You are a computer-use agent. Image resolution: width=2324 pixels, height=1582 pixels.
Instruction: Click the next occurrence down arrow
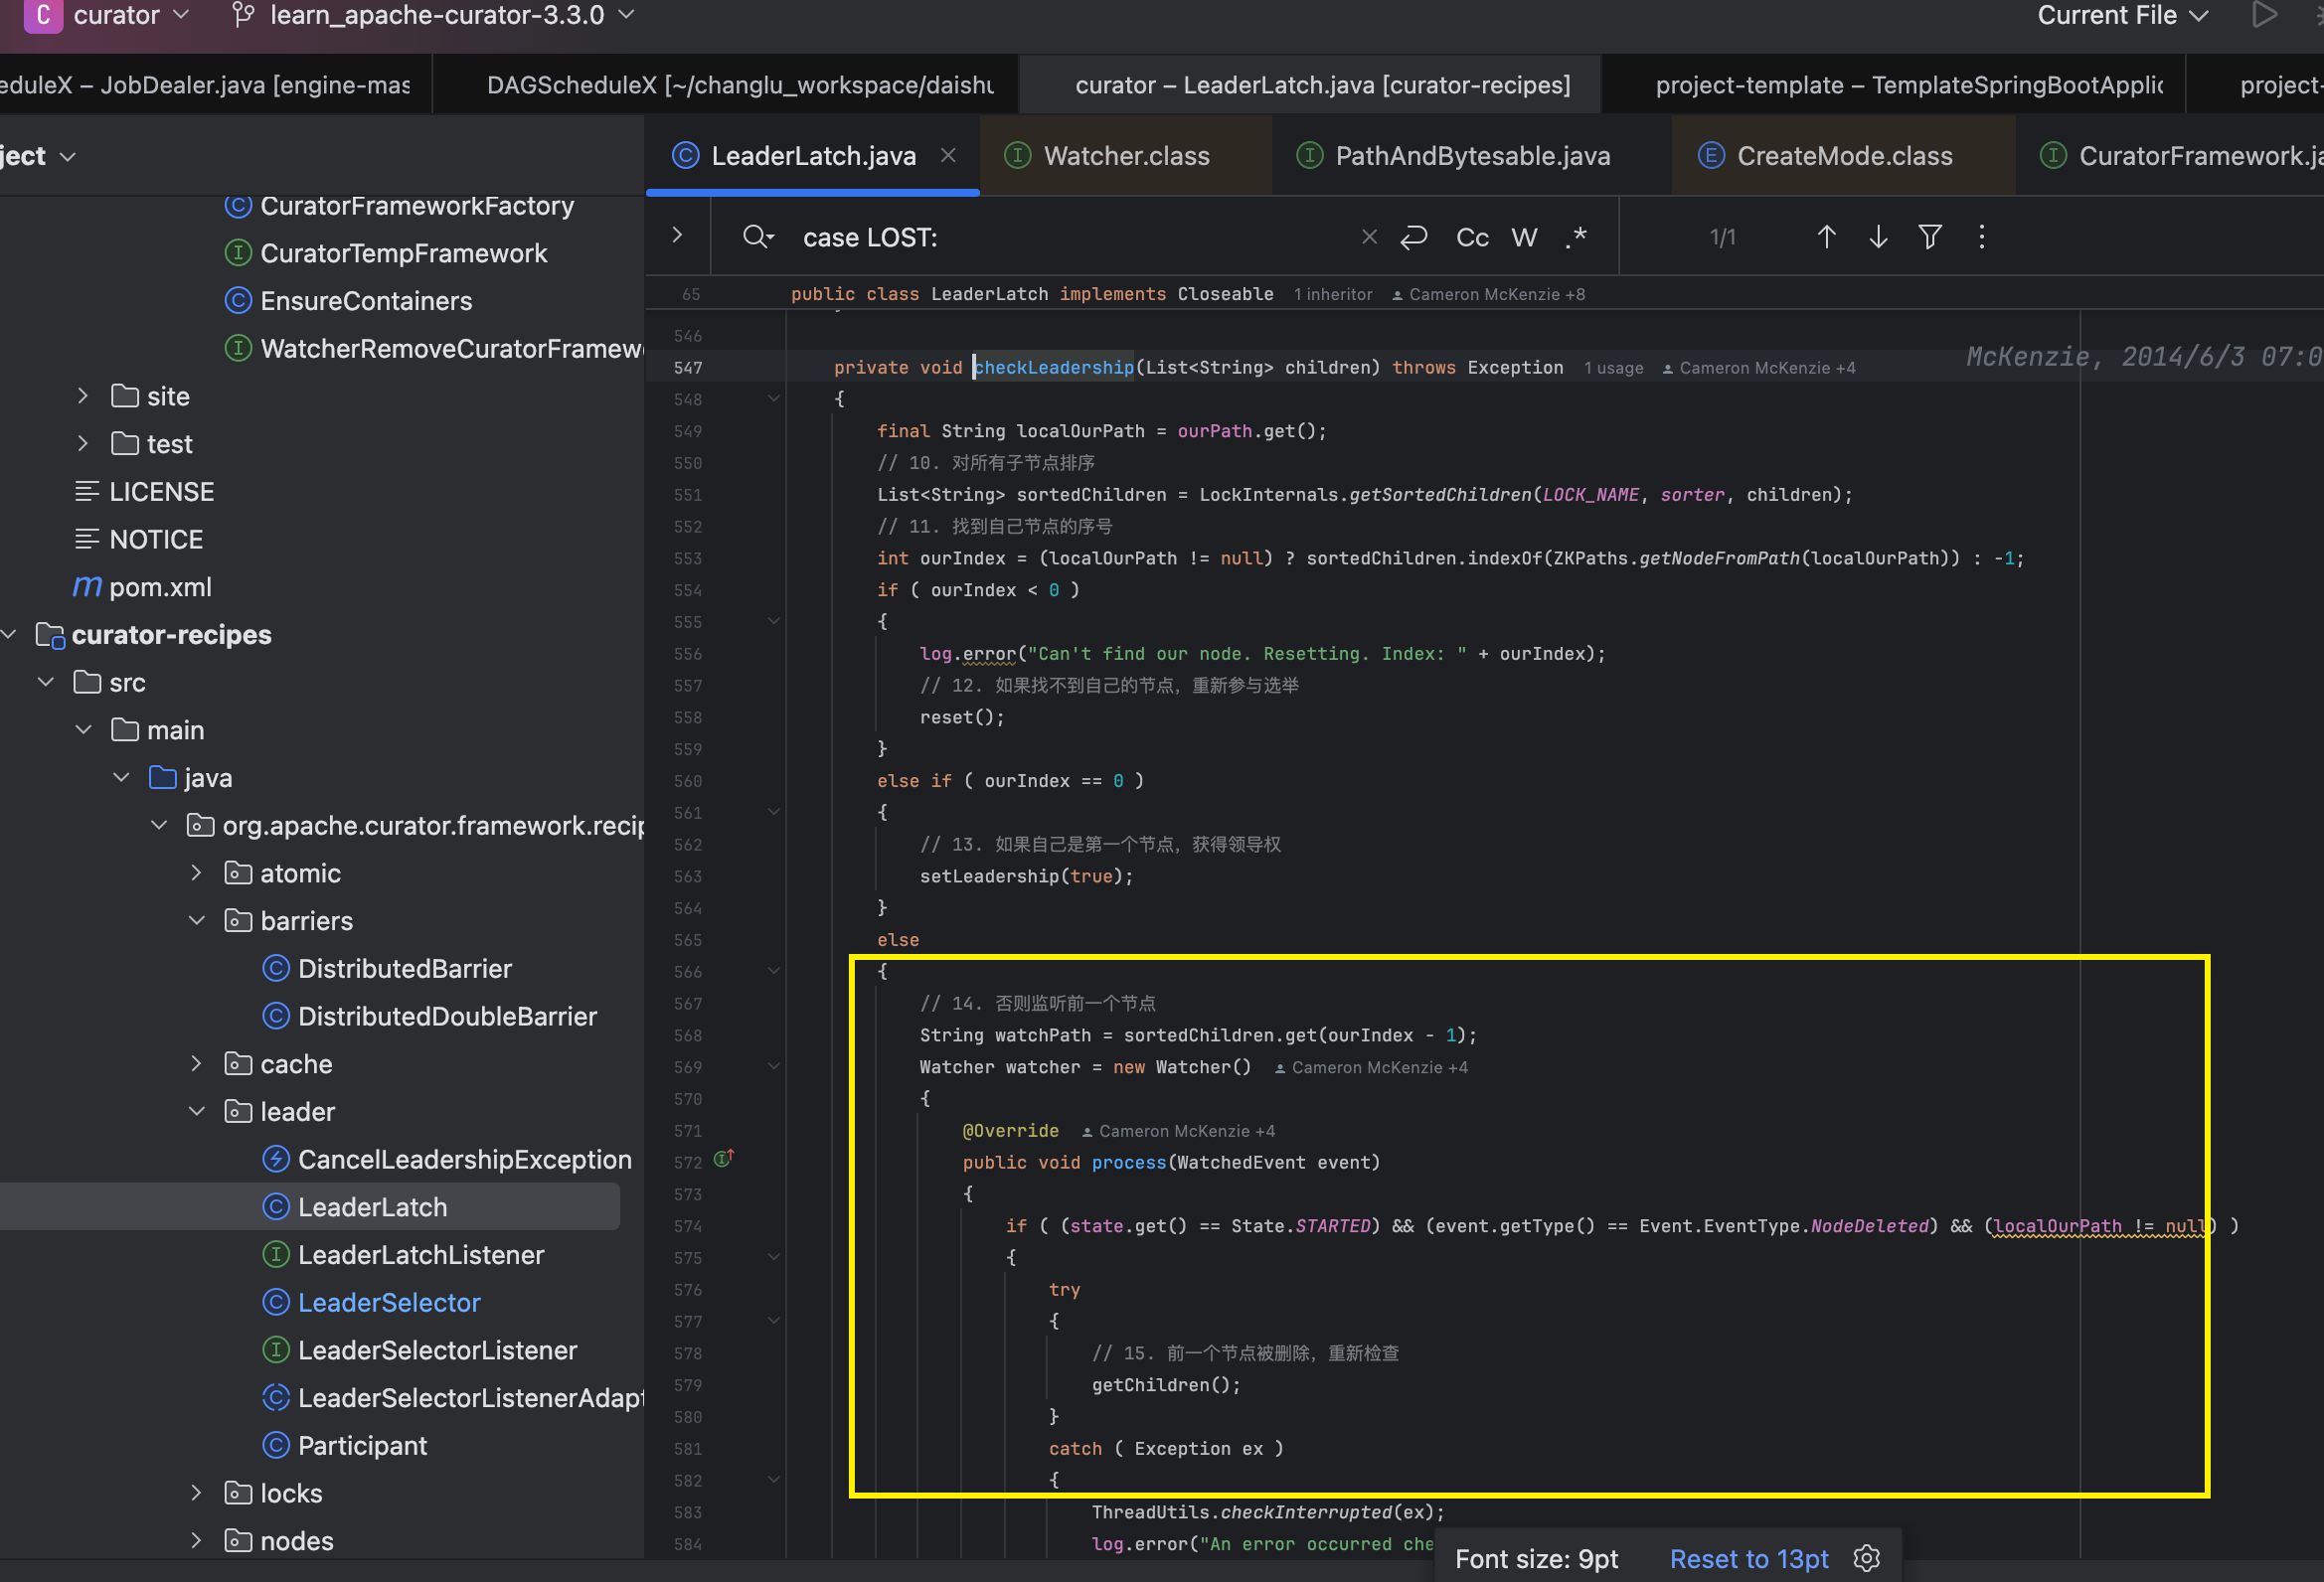[1878, 237]
